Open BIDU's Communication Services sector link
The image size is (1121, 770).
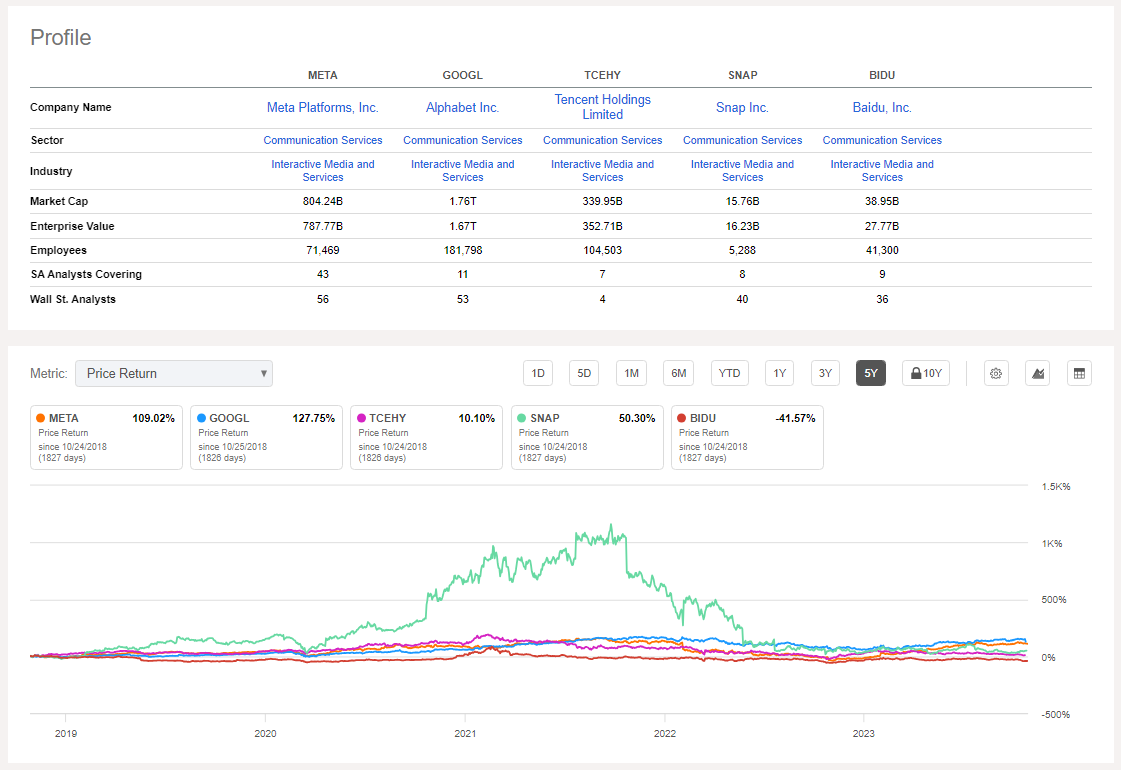[x=882, y=140]
